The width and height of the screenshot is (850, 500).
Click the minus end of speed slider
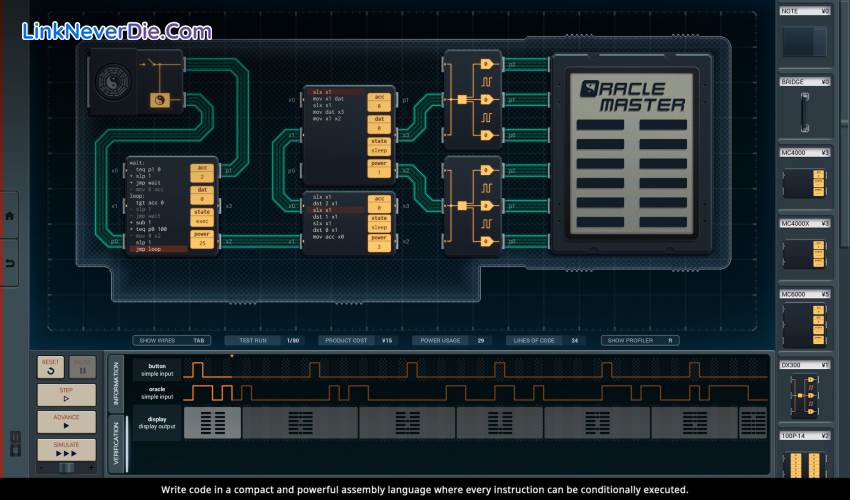(x=42, y=467)
